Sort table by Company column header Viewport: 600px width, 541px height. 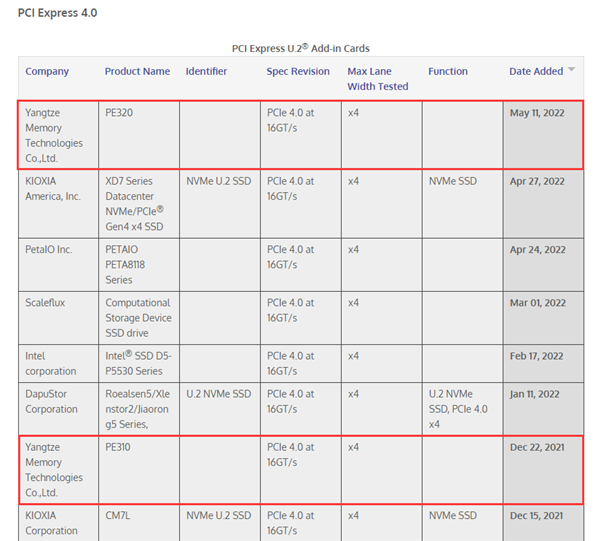pyautogui.click(x=47, y=71)
